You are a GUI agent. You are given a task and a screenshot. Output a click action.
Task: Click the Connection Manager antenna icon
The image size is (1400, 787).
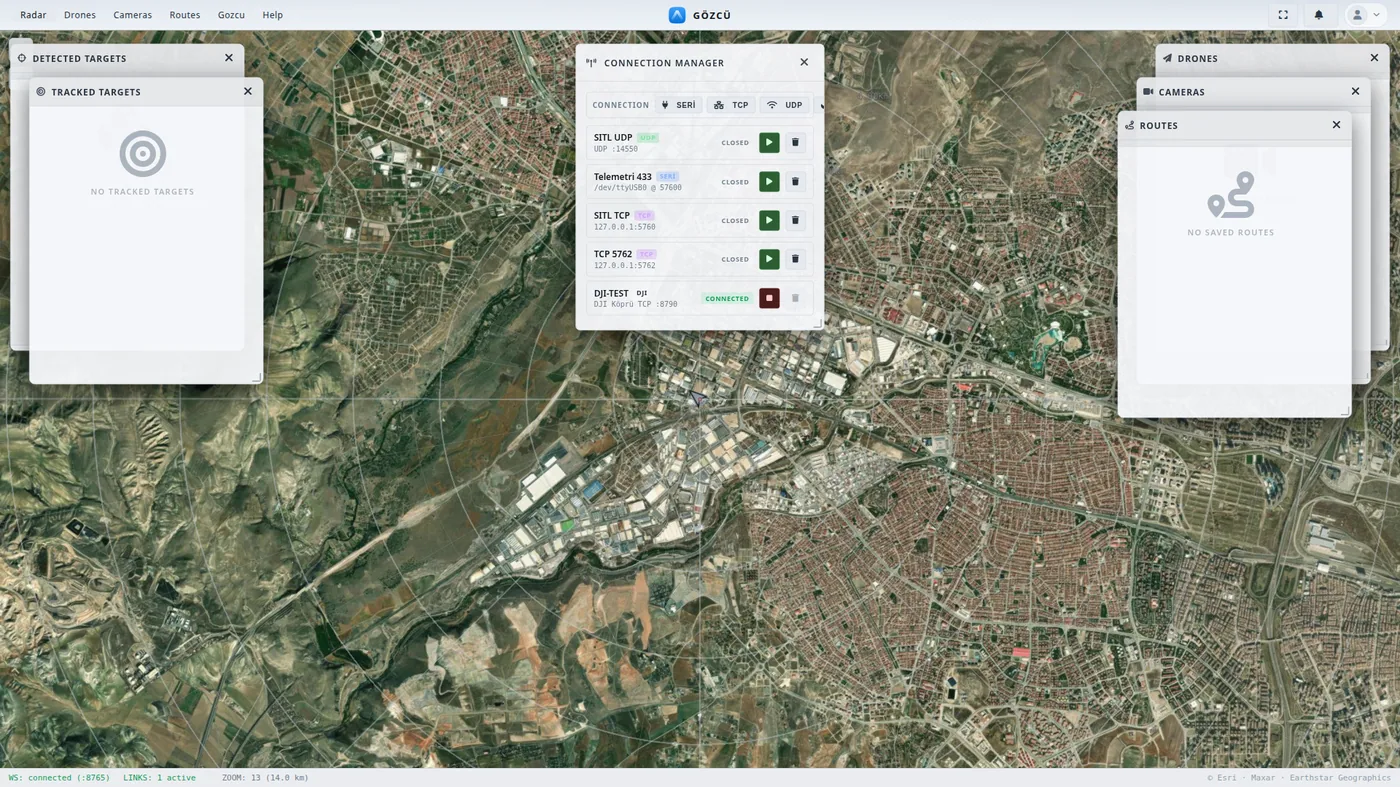click(x=591, y=63)
